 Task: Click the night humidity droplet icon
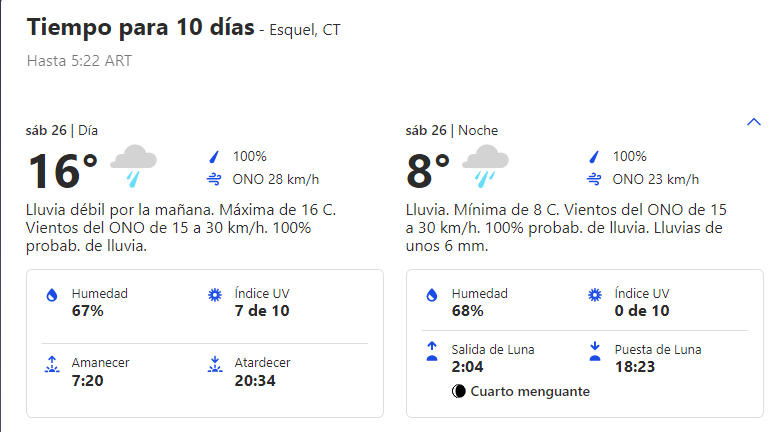(432, 295)
